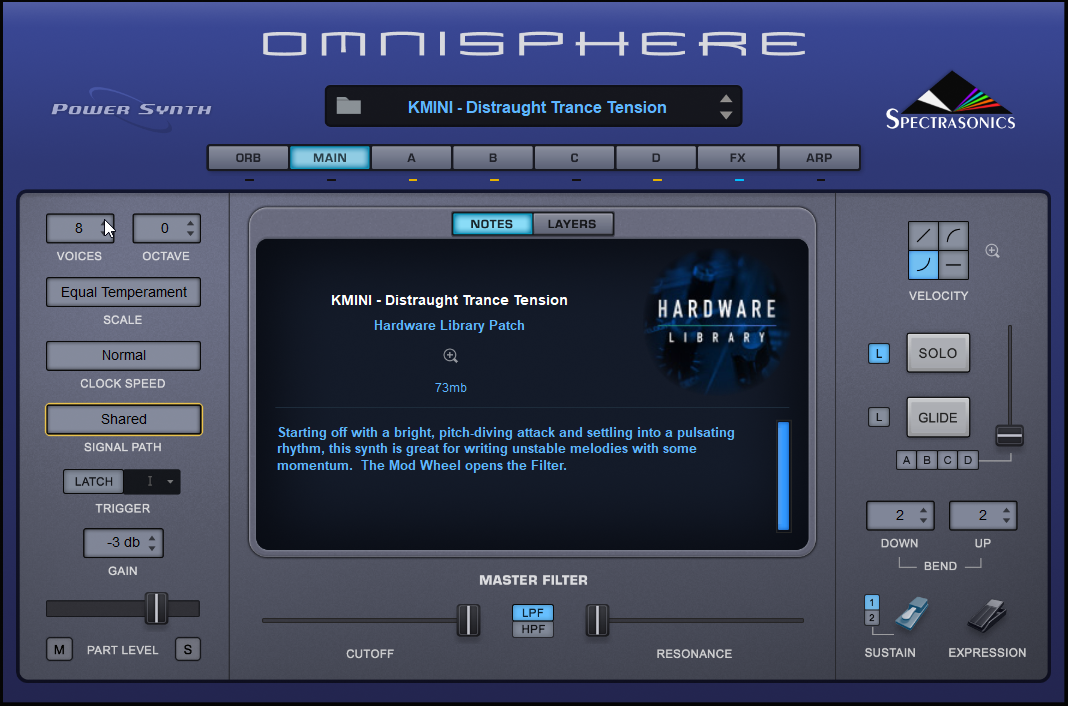Mute the part with the M button
Screen dimensions: 1068x706
(x=59, y=649)
